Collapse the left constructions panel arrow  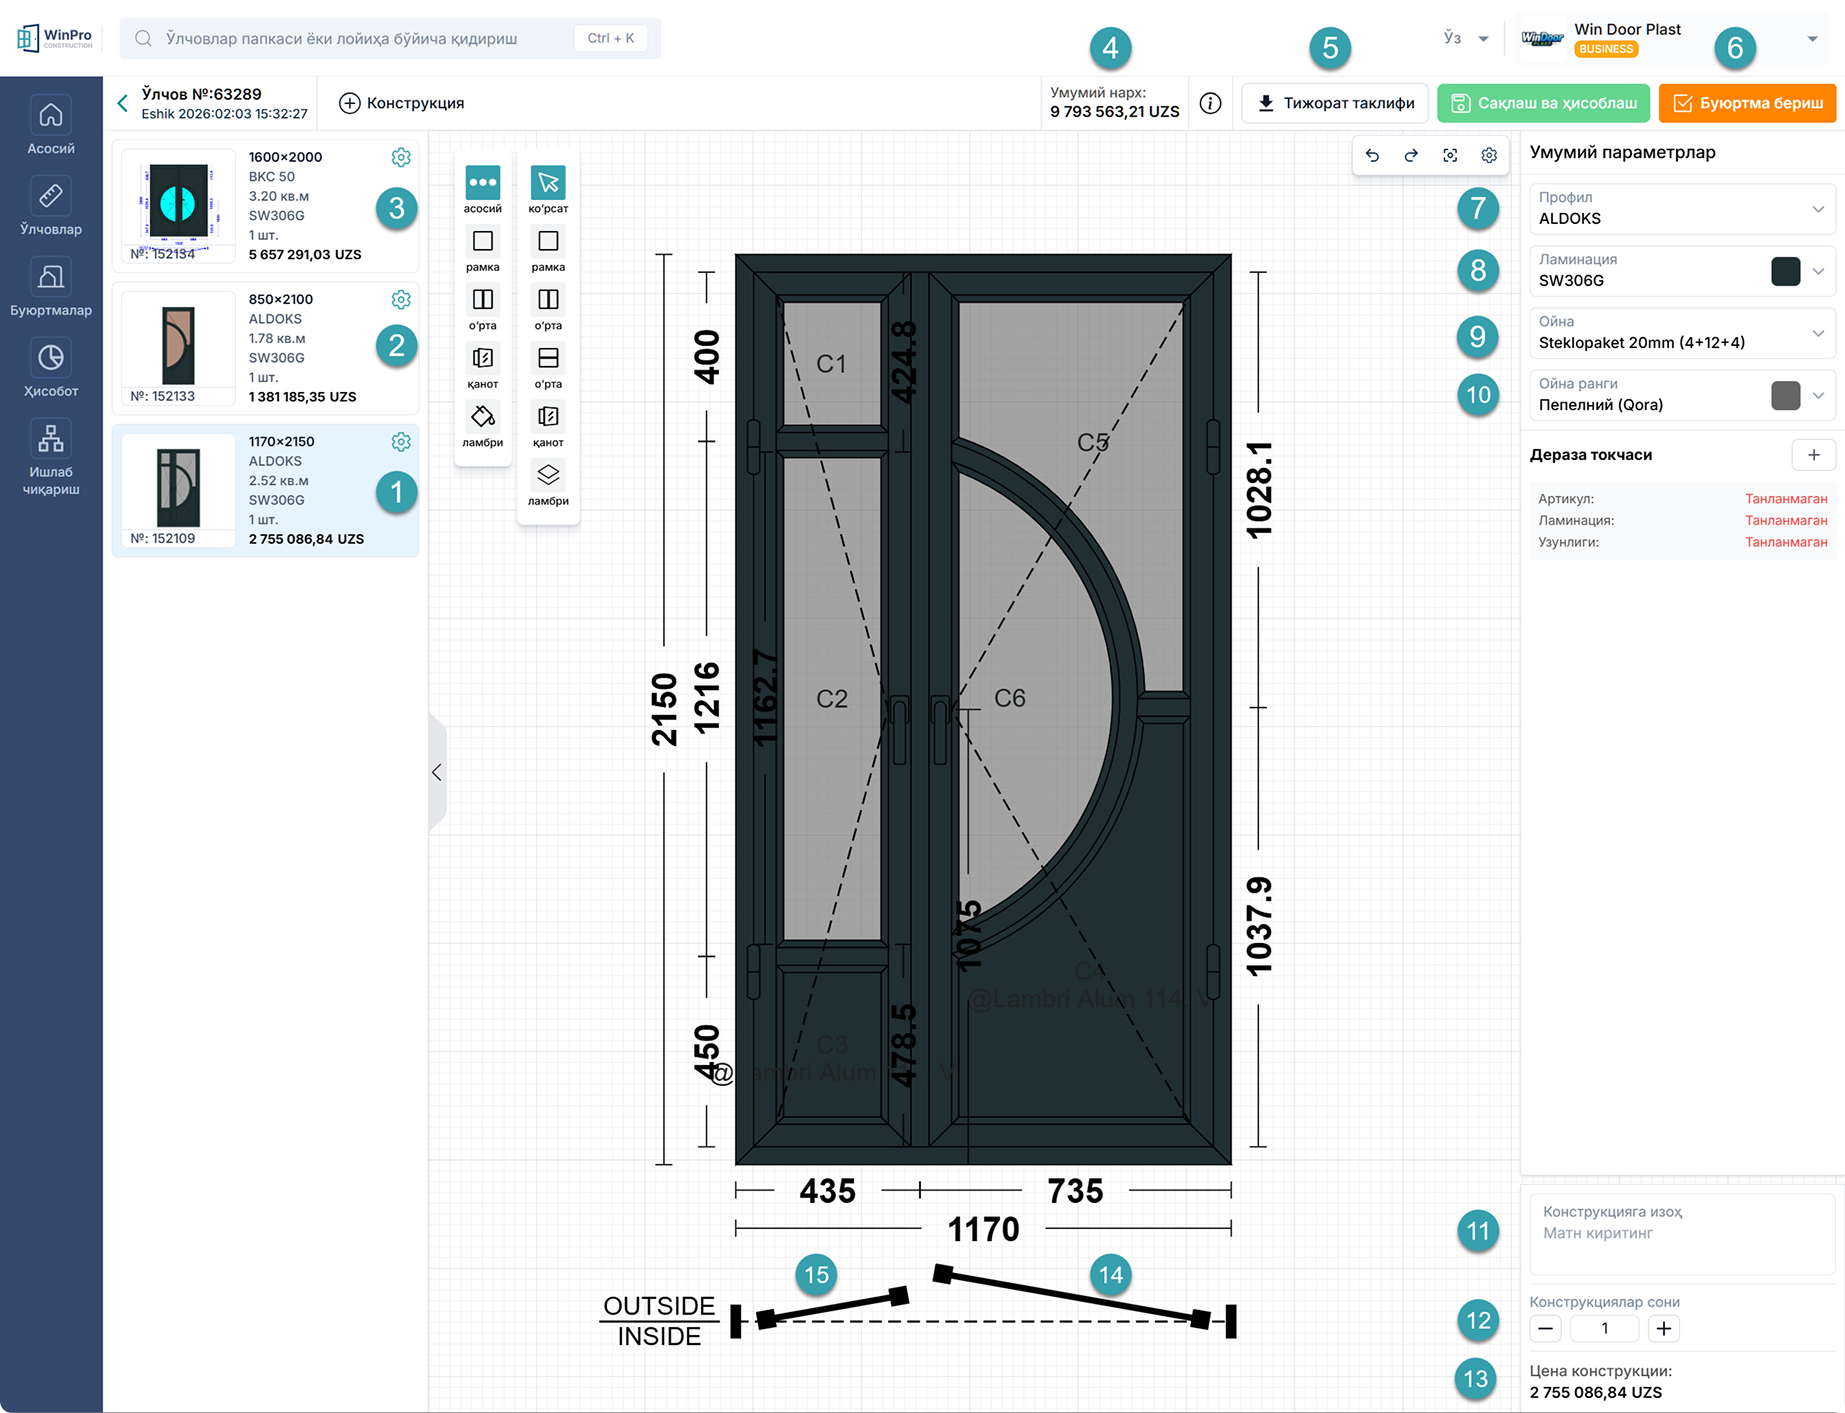point(437,772)
